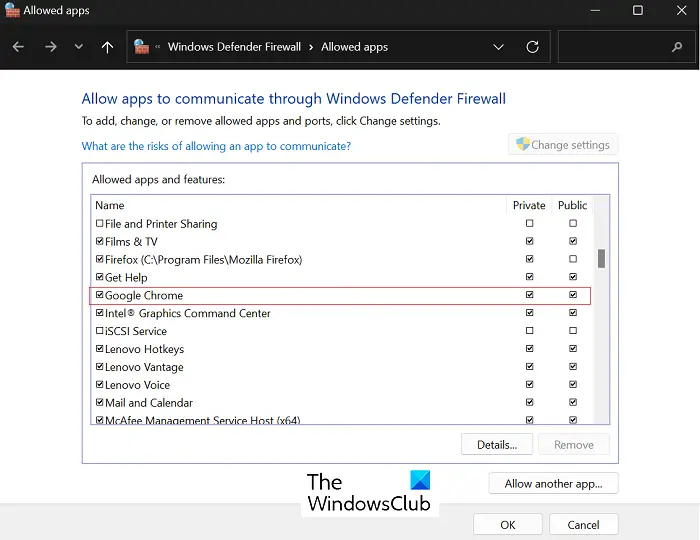Click the apps list scrollbar thumb
Image resolution: width=700 pixels, height=540 pixels.
pos(601,258)
